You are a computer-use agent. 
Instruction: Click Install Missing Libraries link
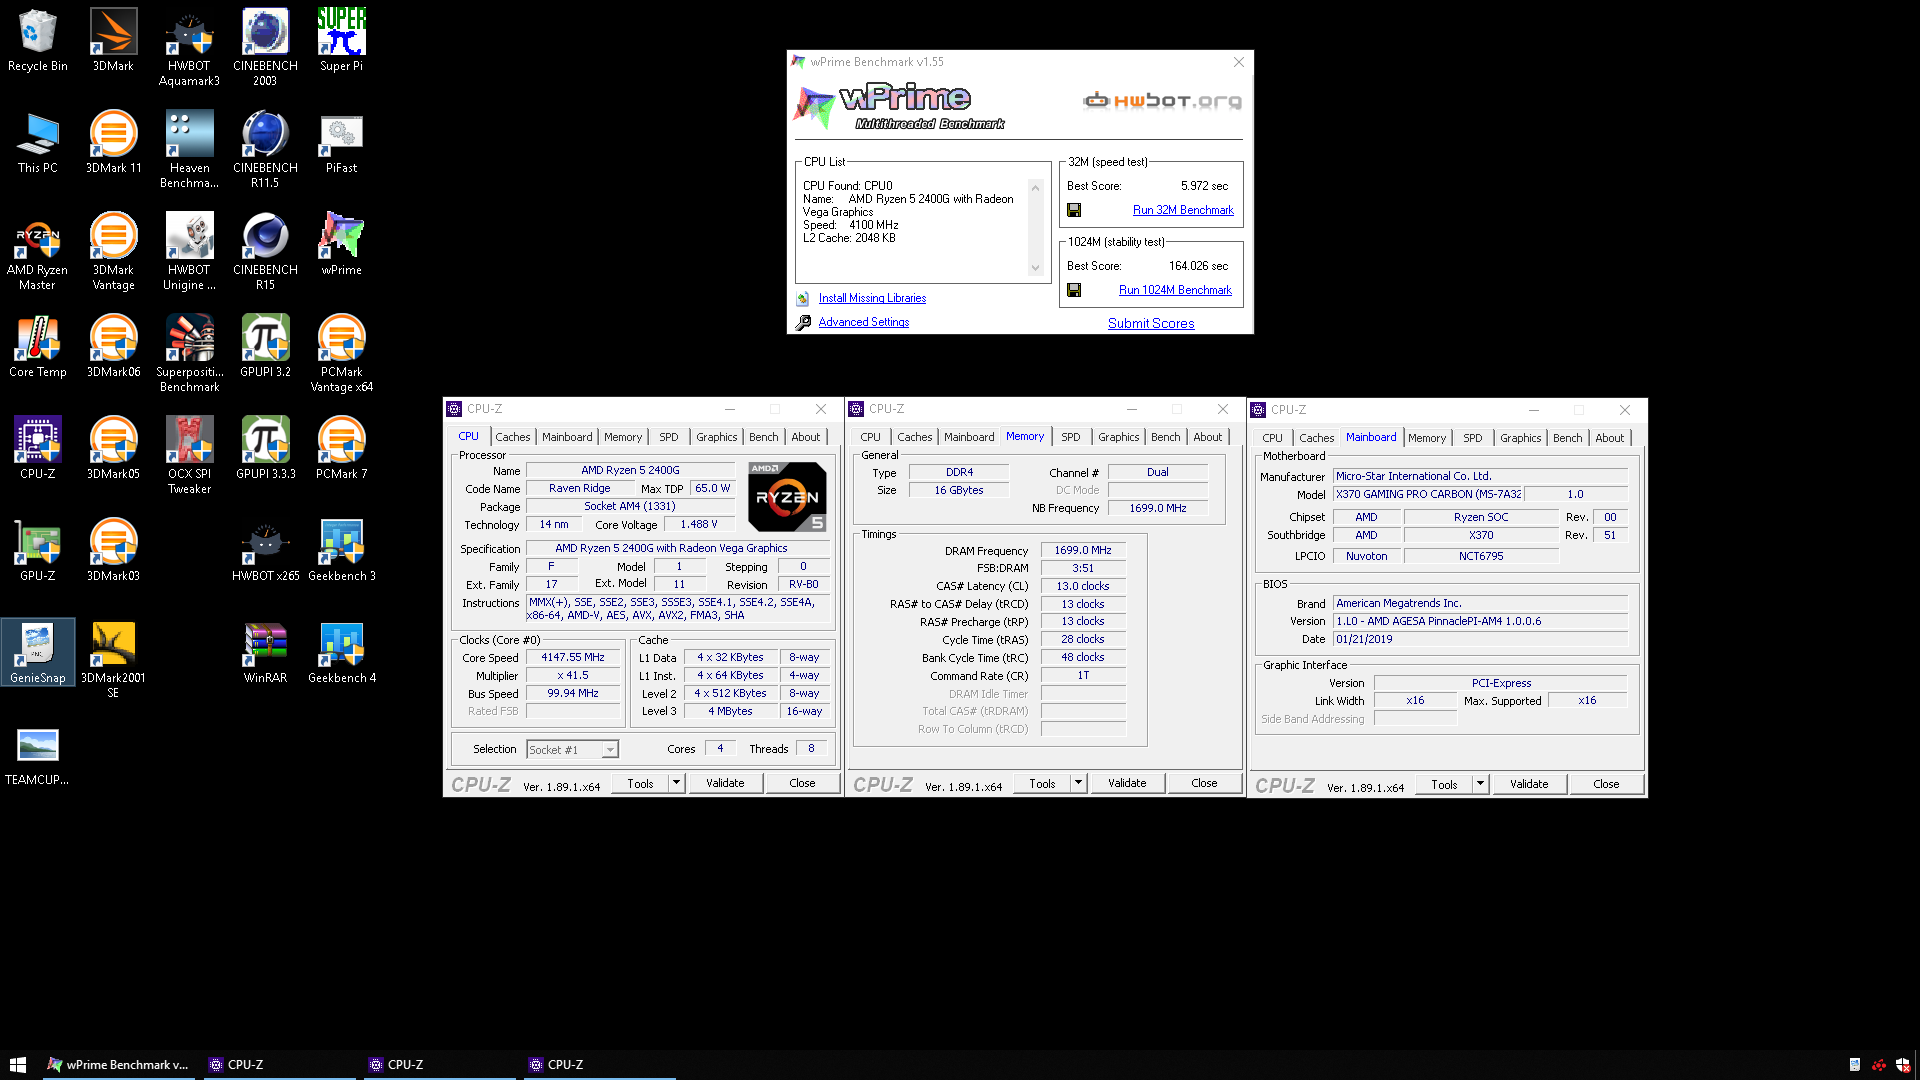[872, 298]
